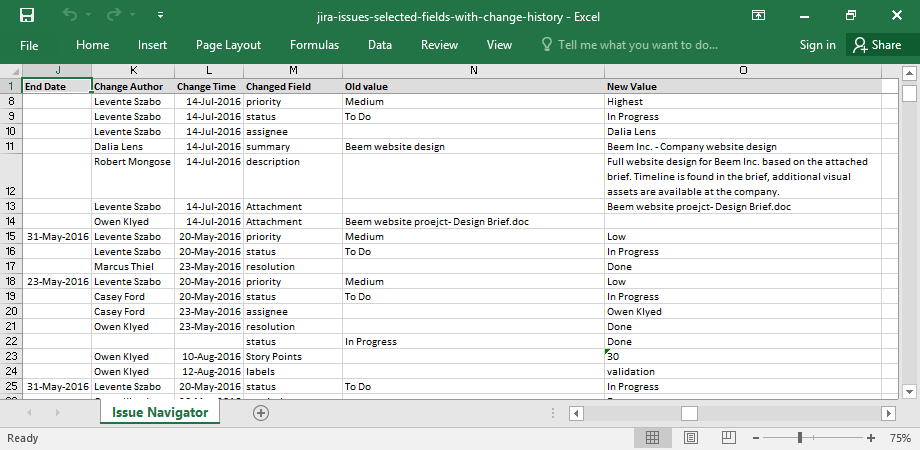Select column N header
Viewport: 920px width, 450px height.
pyautogui.click(x=474, y=70)
